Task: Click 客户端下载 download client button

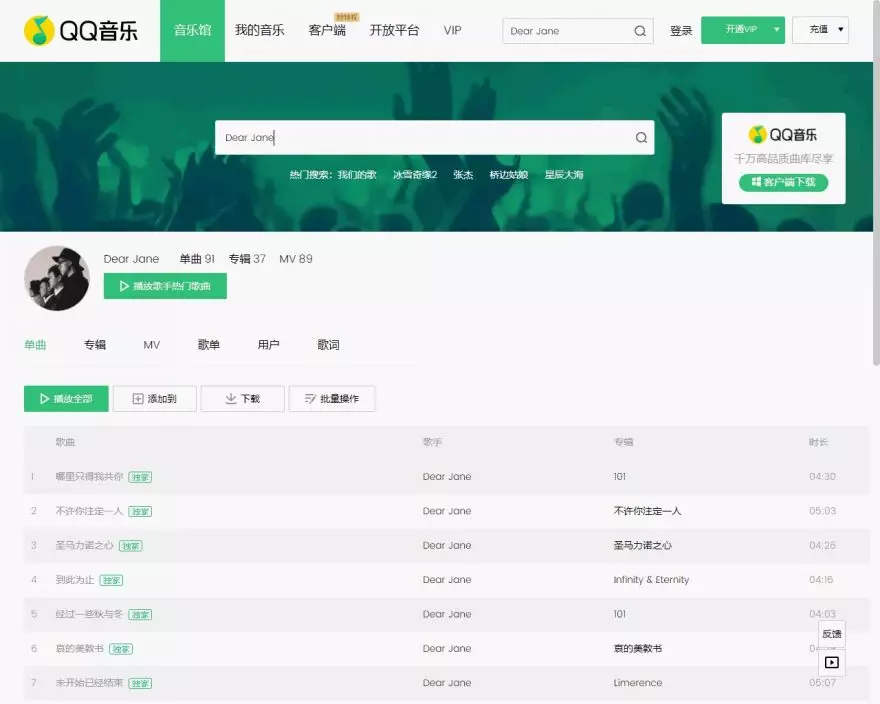Action: point(783,182)
